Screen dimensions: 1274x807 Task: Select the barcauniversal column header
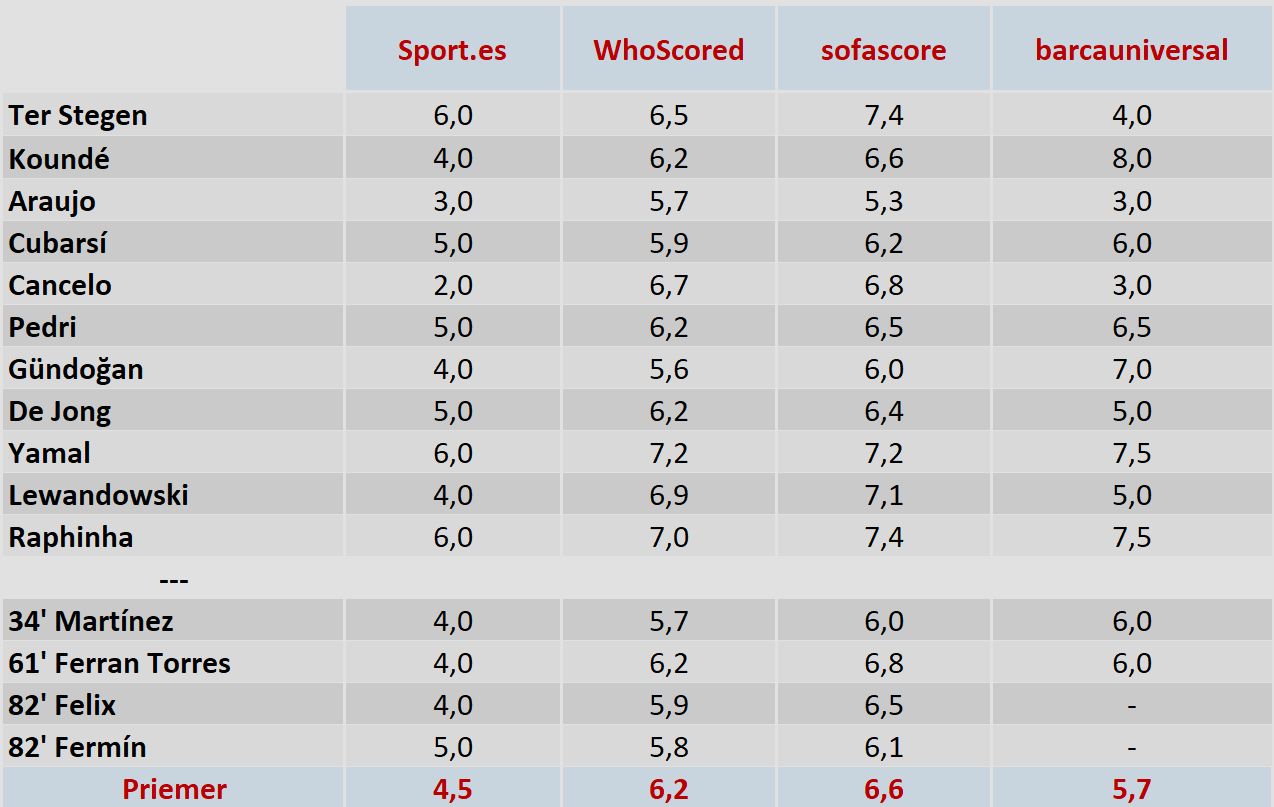[1131, 51]
